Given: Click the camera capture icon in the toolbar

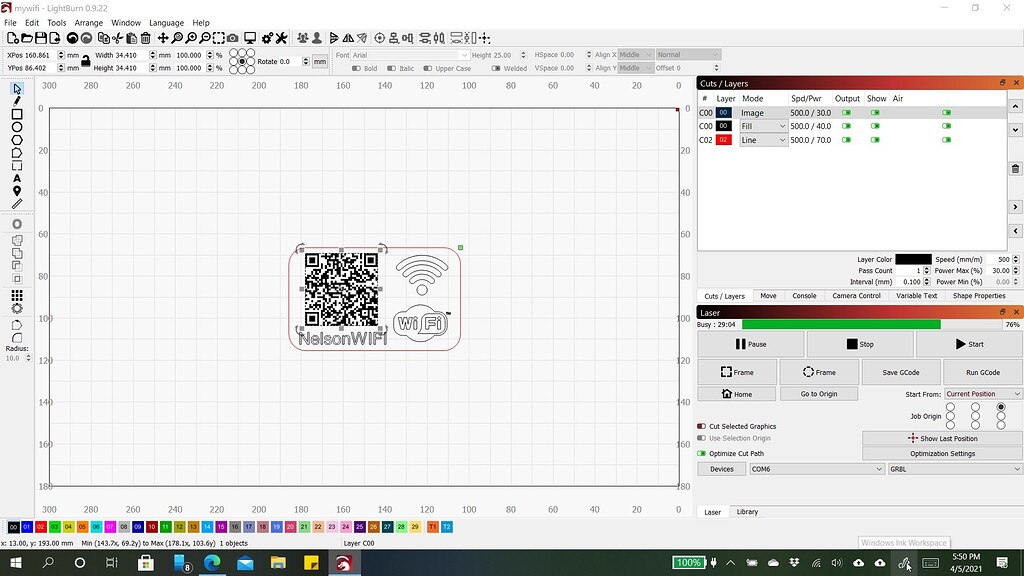Looking at the screenshot, I should pyautogui.click(x=233, y=38).
